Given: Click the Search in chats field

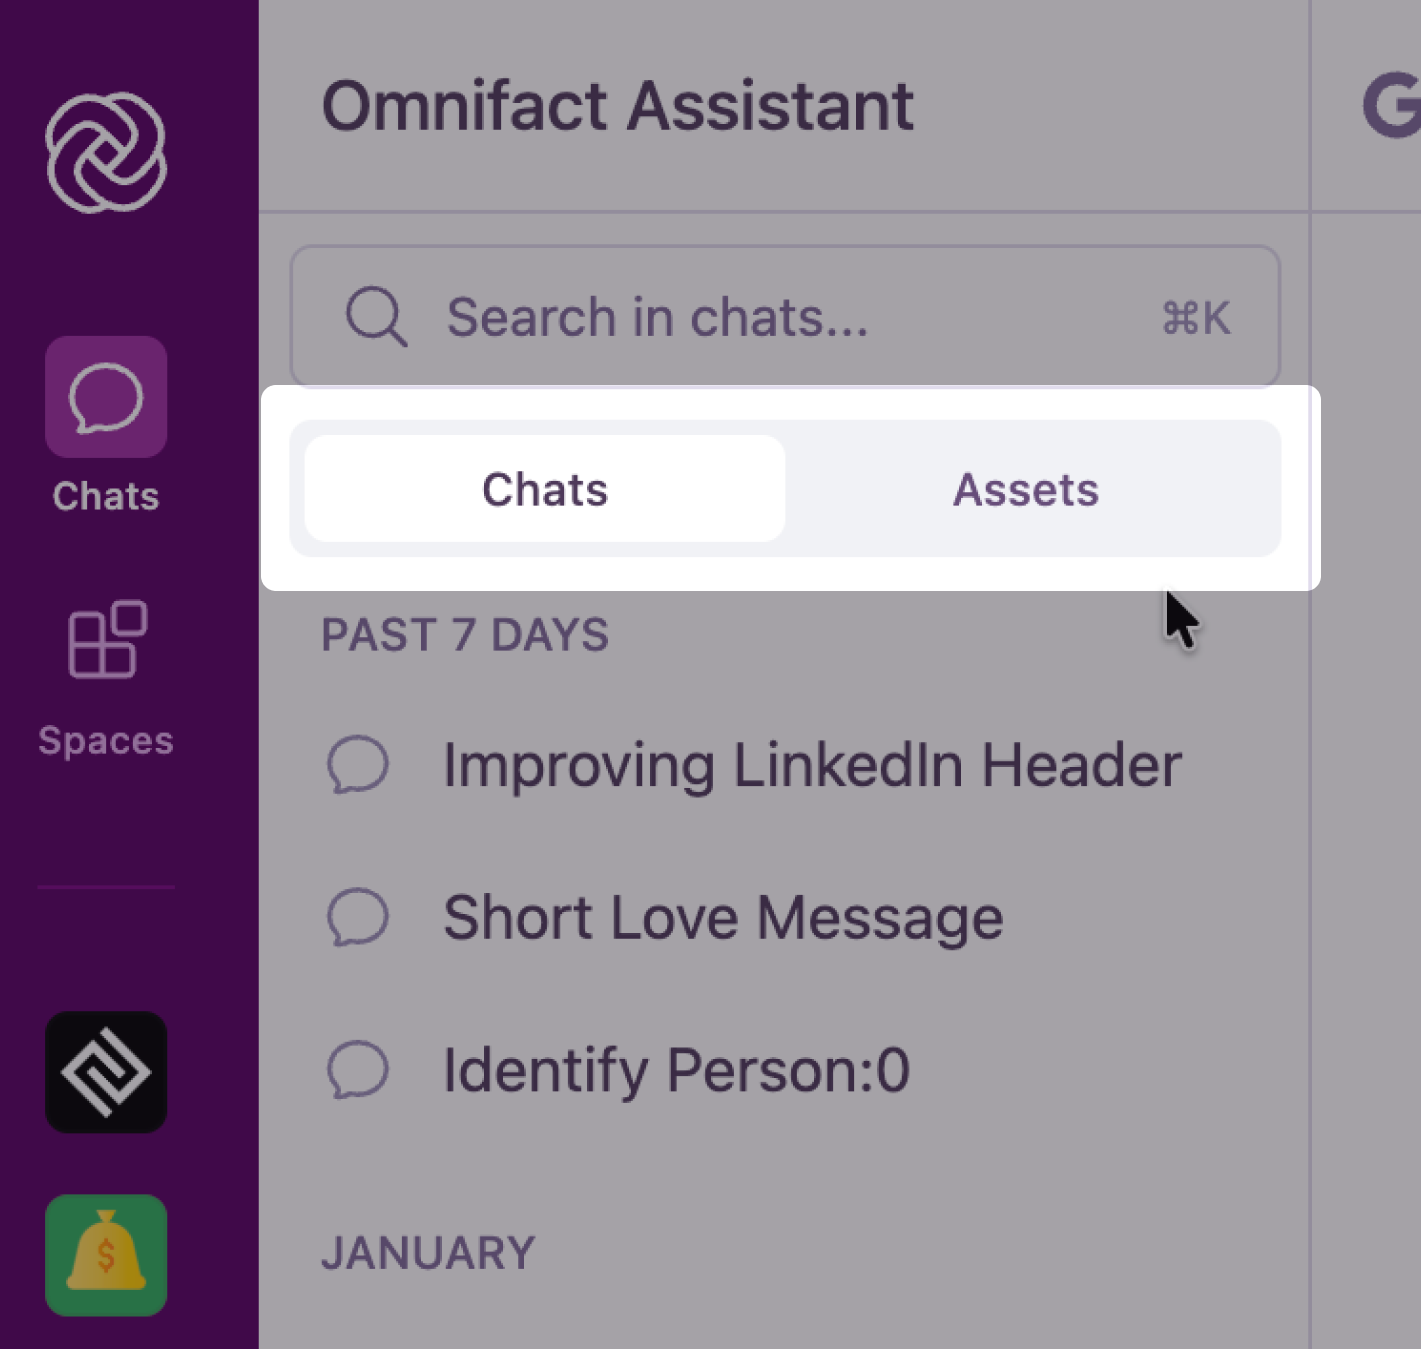Looking at the screenshot, I should pos(700,317).
